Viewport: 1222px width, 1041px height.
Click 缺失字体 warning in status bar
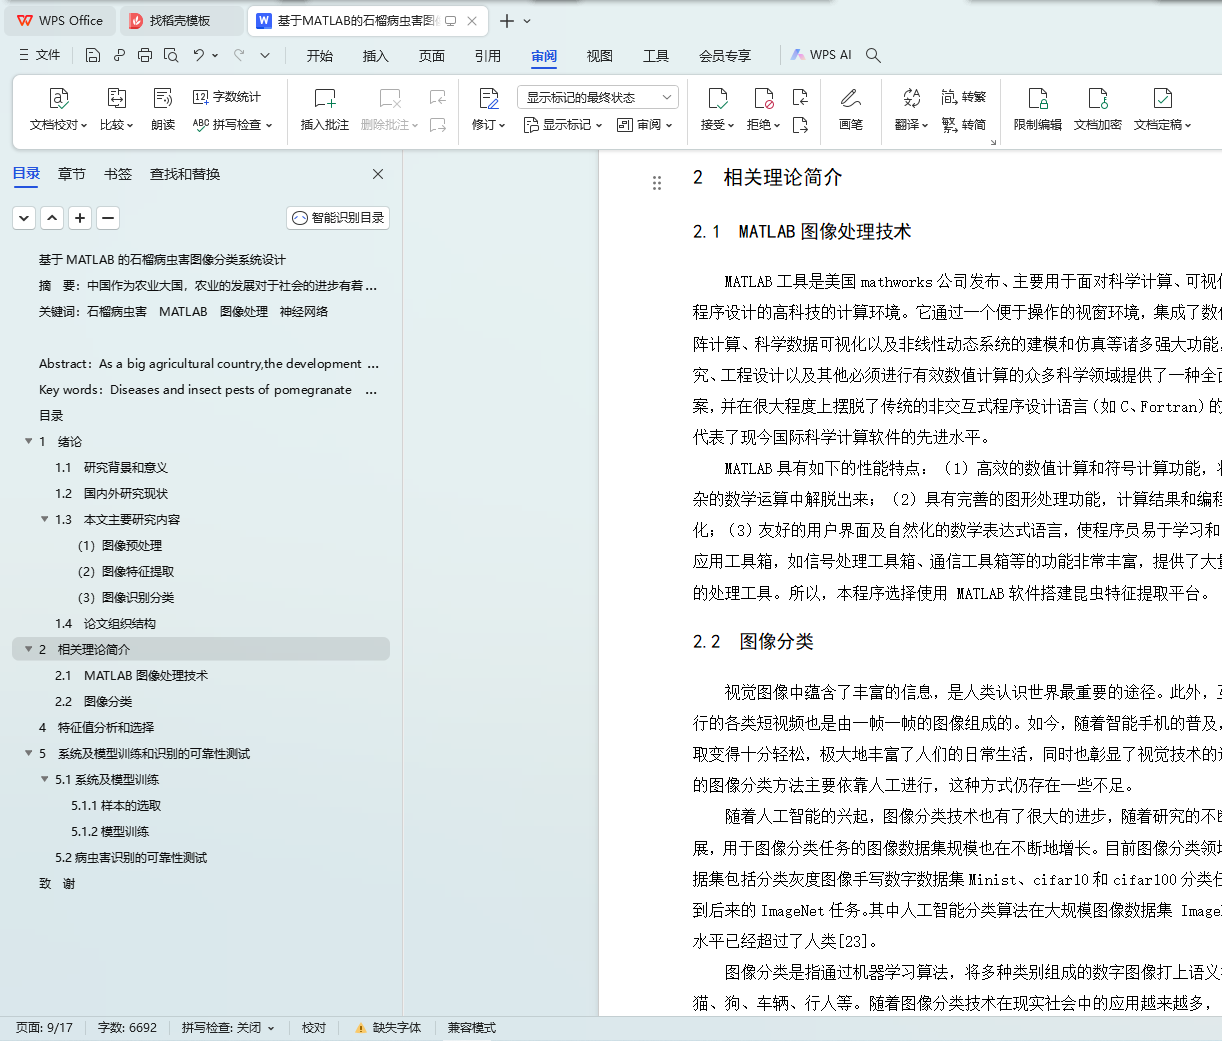pos(388,1028)
